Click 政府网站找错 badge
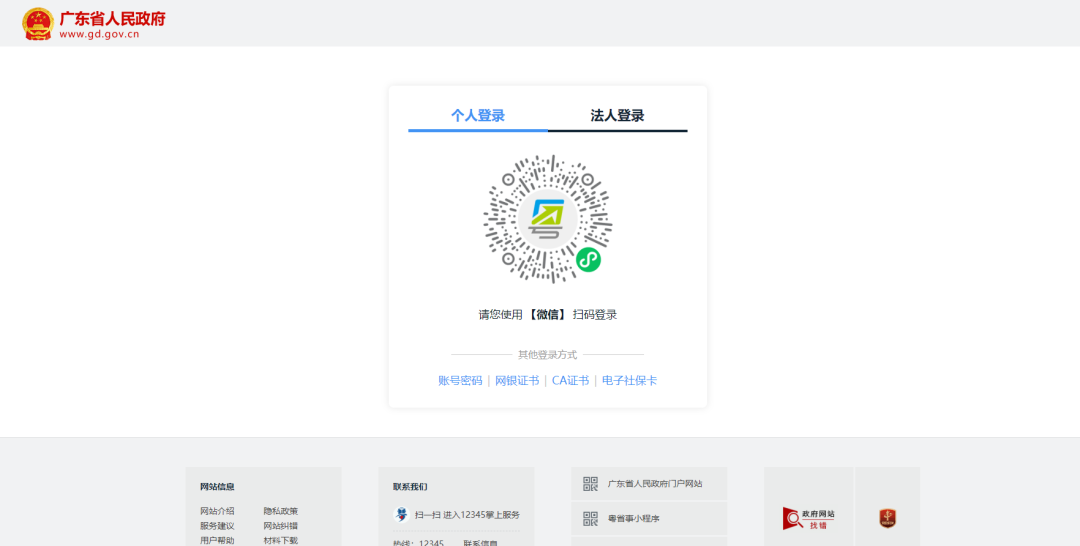Viewport: 1080px width, 546px height. (x=809, y=518)
